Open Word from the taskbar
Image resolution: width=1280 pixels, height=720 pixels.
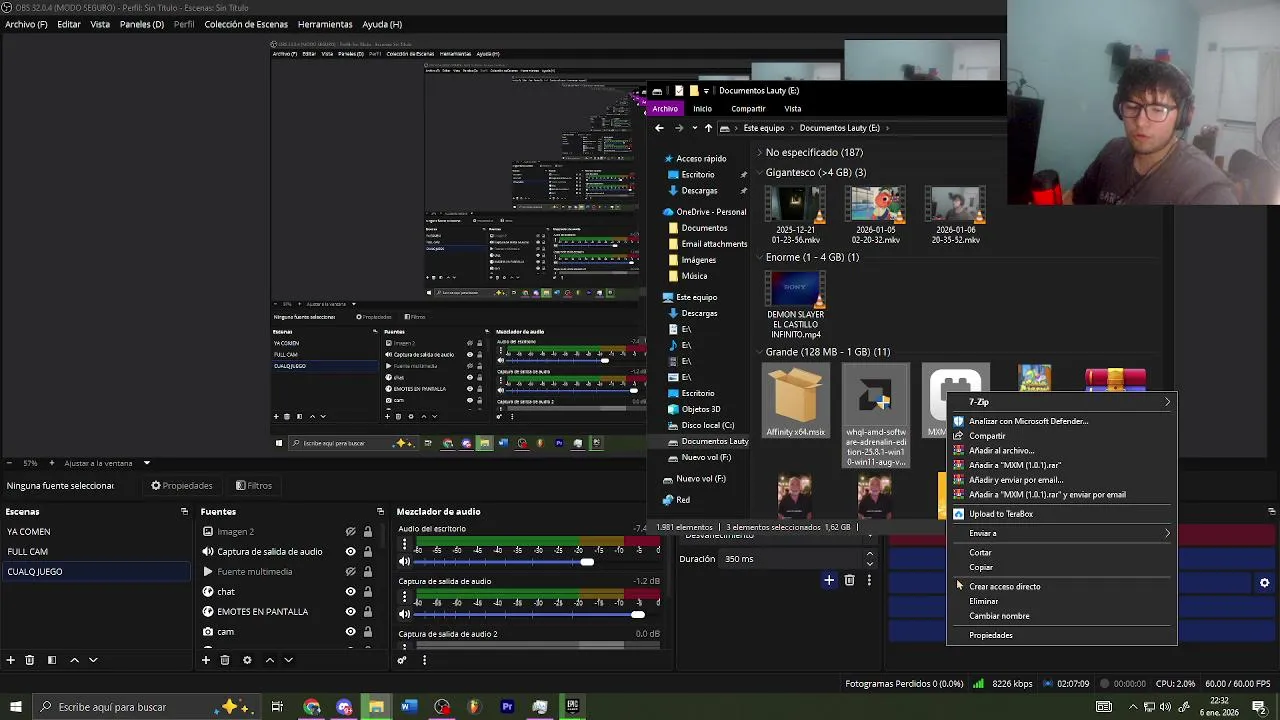tap(409, 707)
